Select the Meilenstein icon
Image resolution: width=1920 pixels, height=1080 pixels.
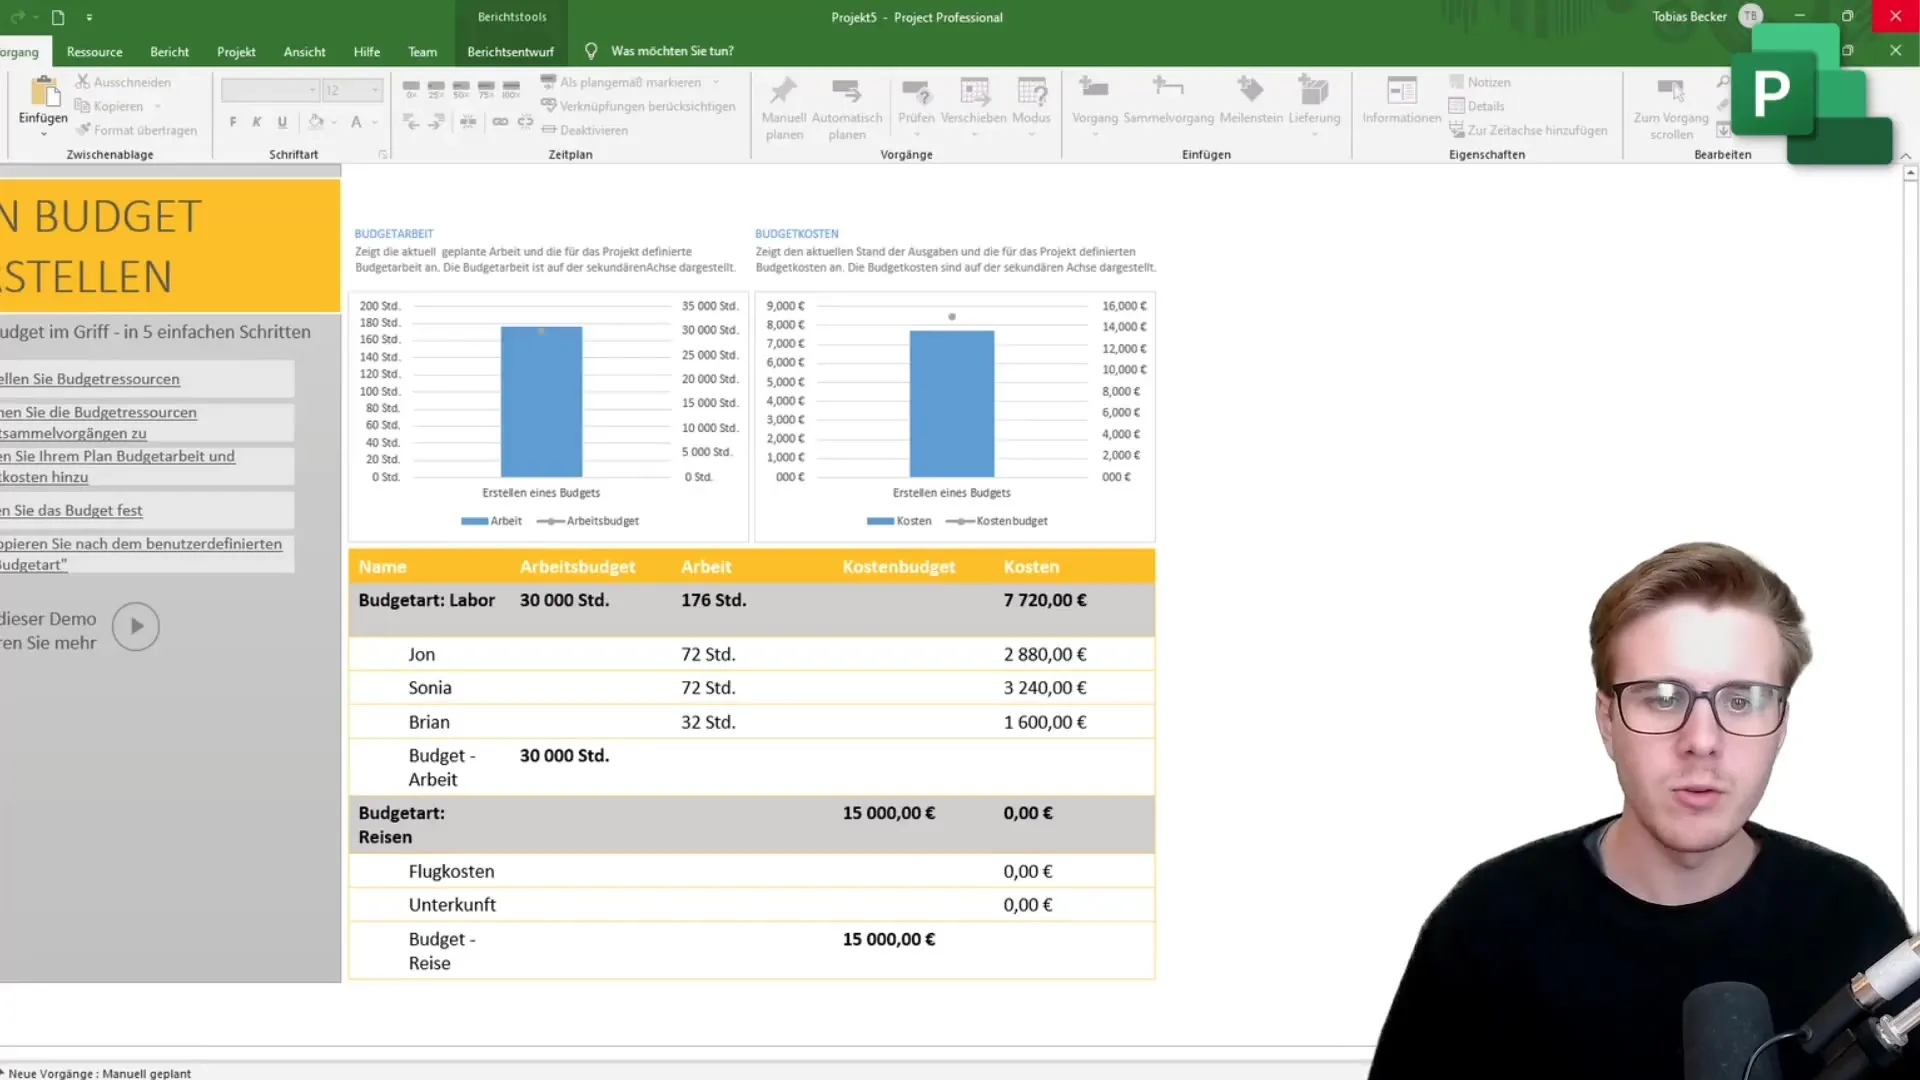pyautogui.click(x=1249, y=98)
